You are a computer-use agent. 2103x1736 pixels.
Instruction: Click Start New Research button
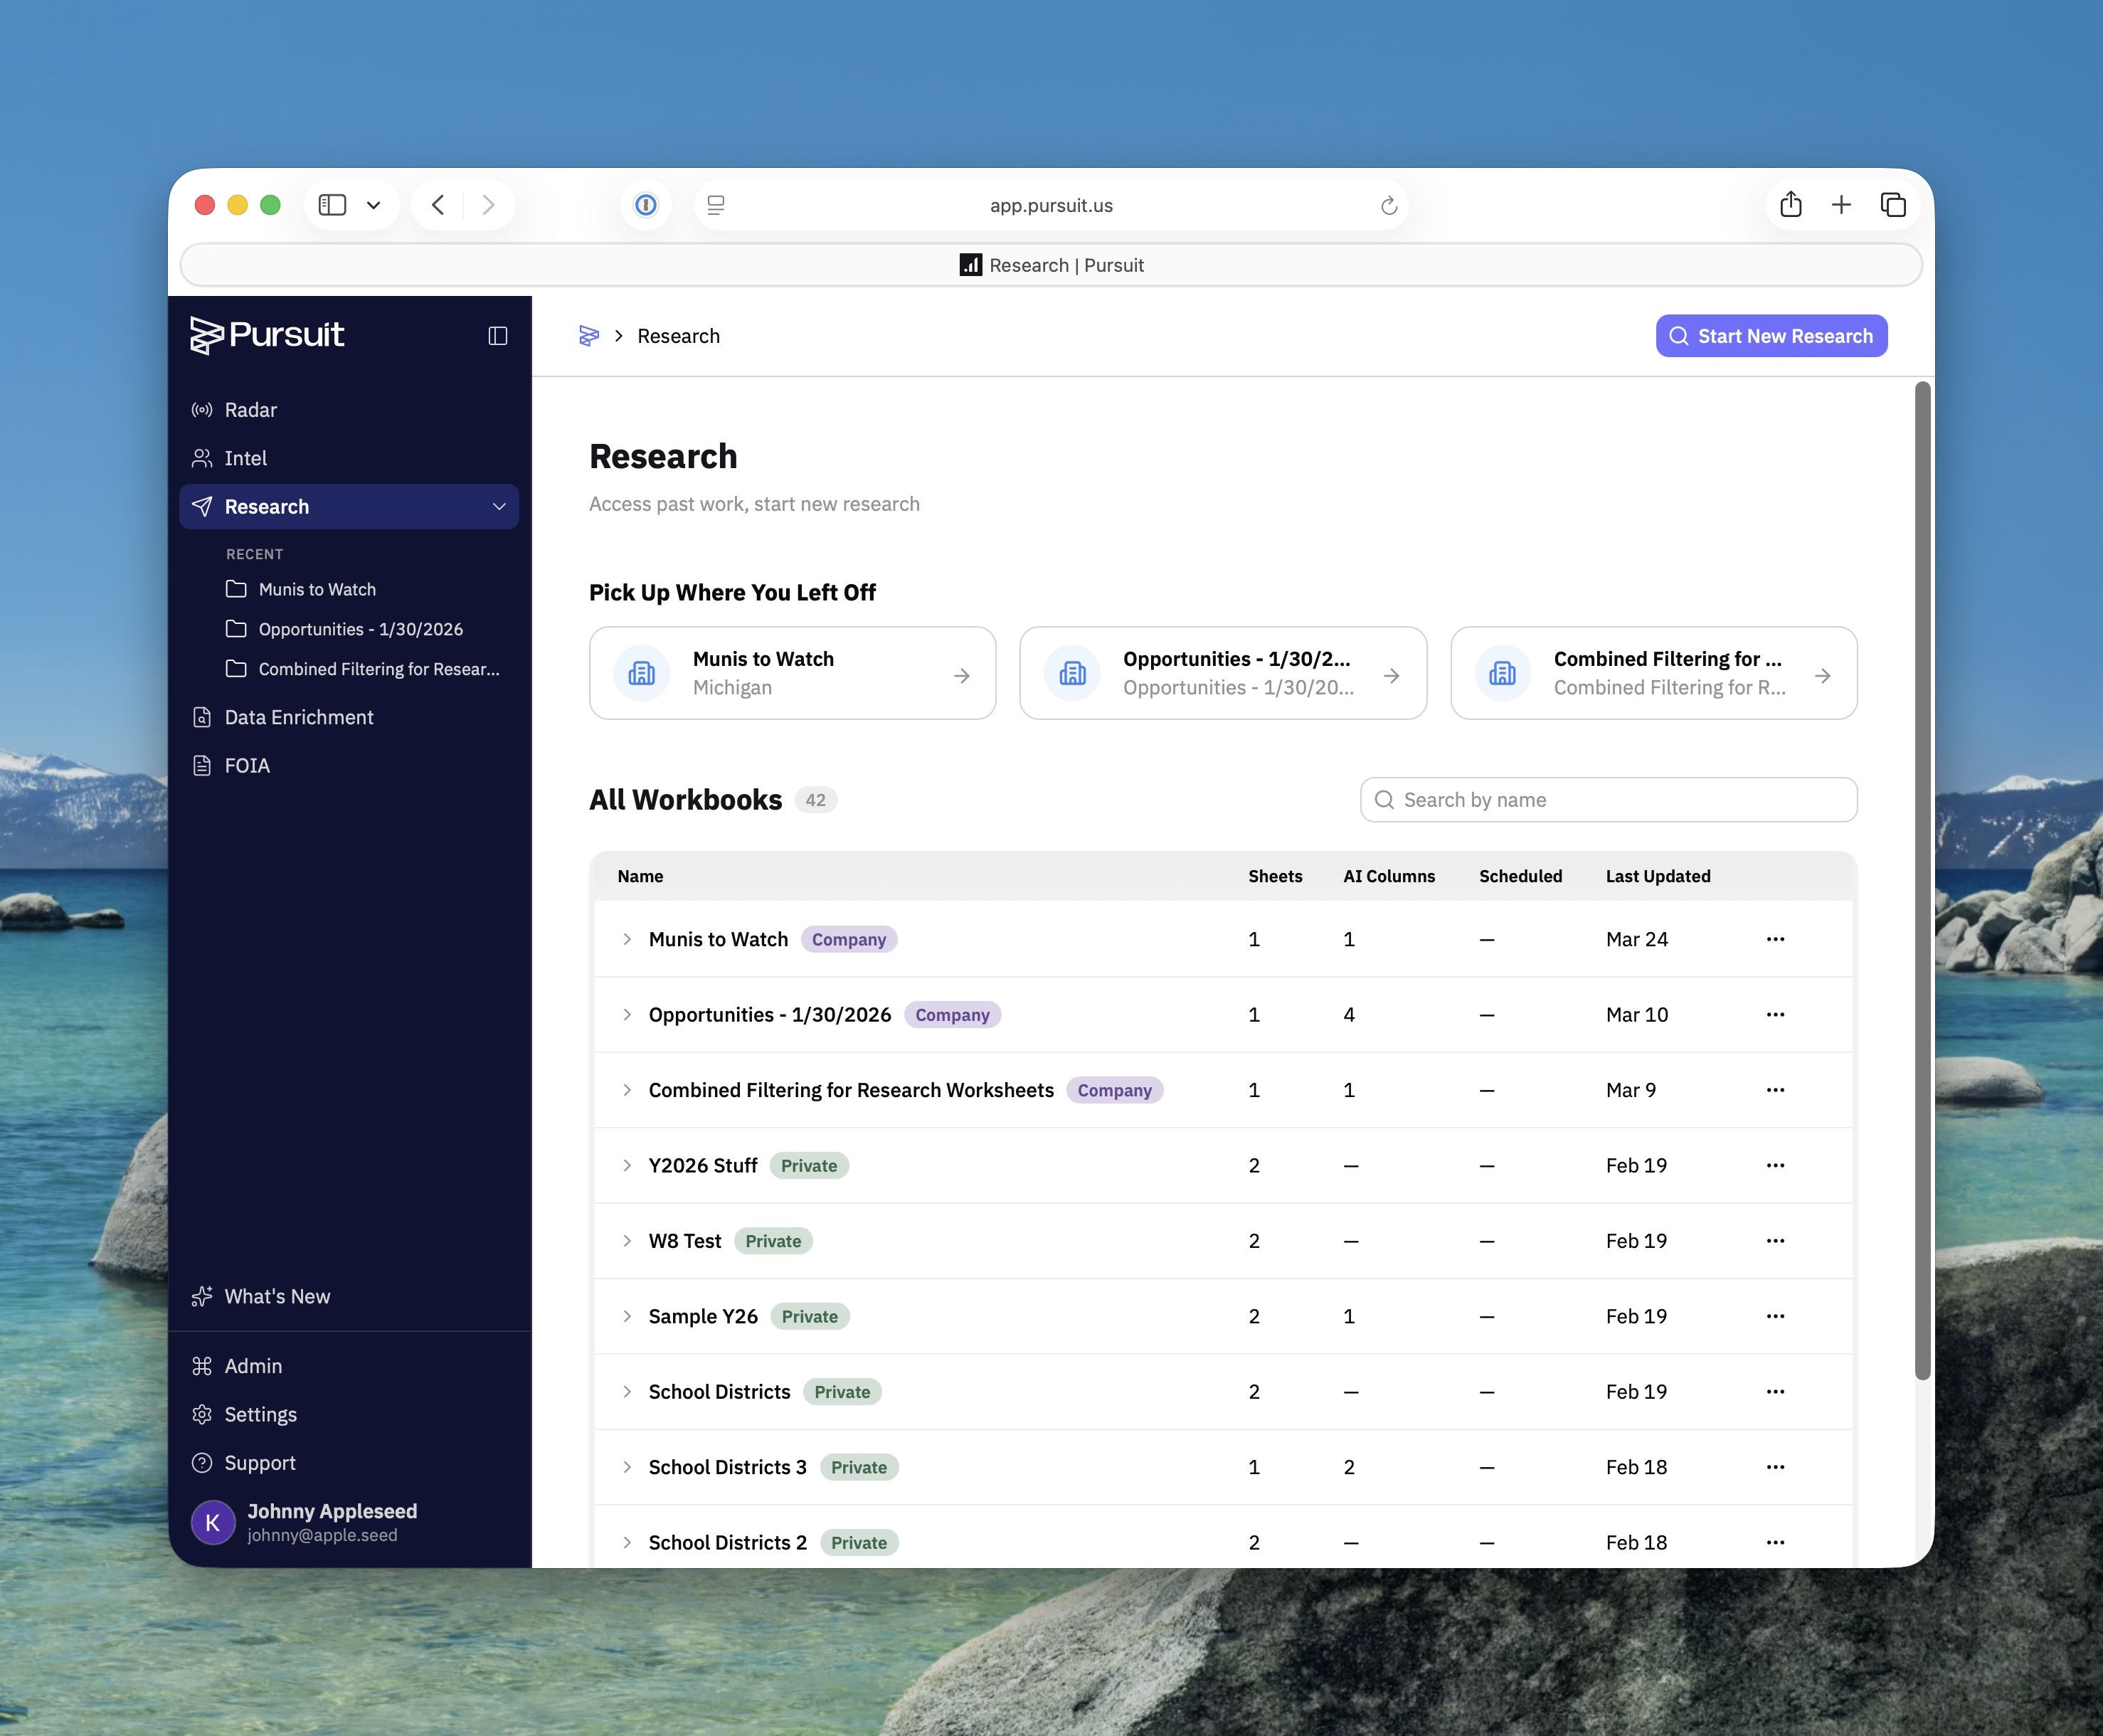tap(1771, 336)
